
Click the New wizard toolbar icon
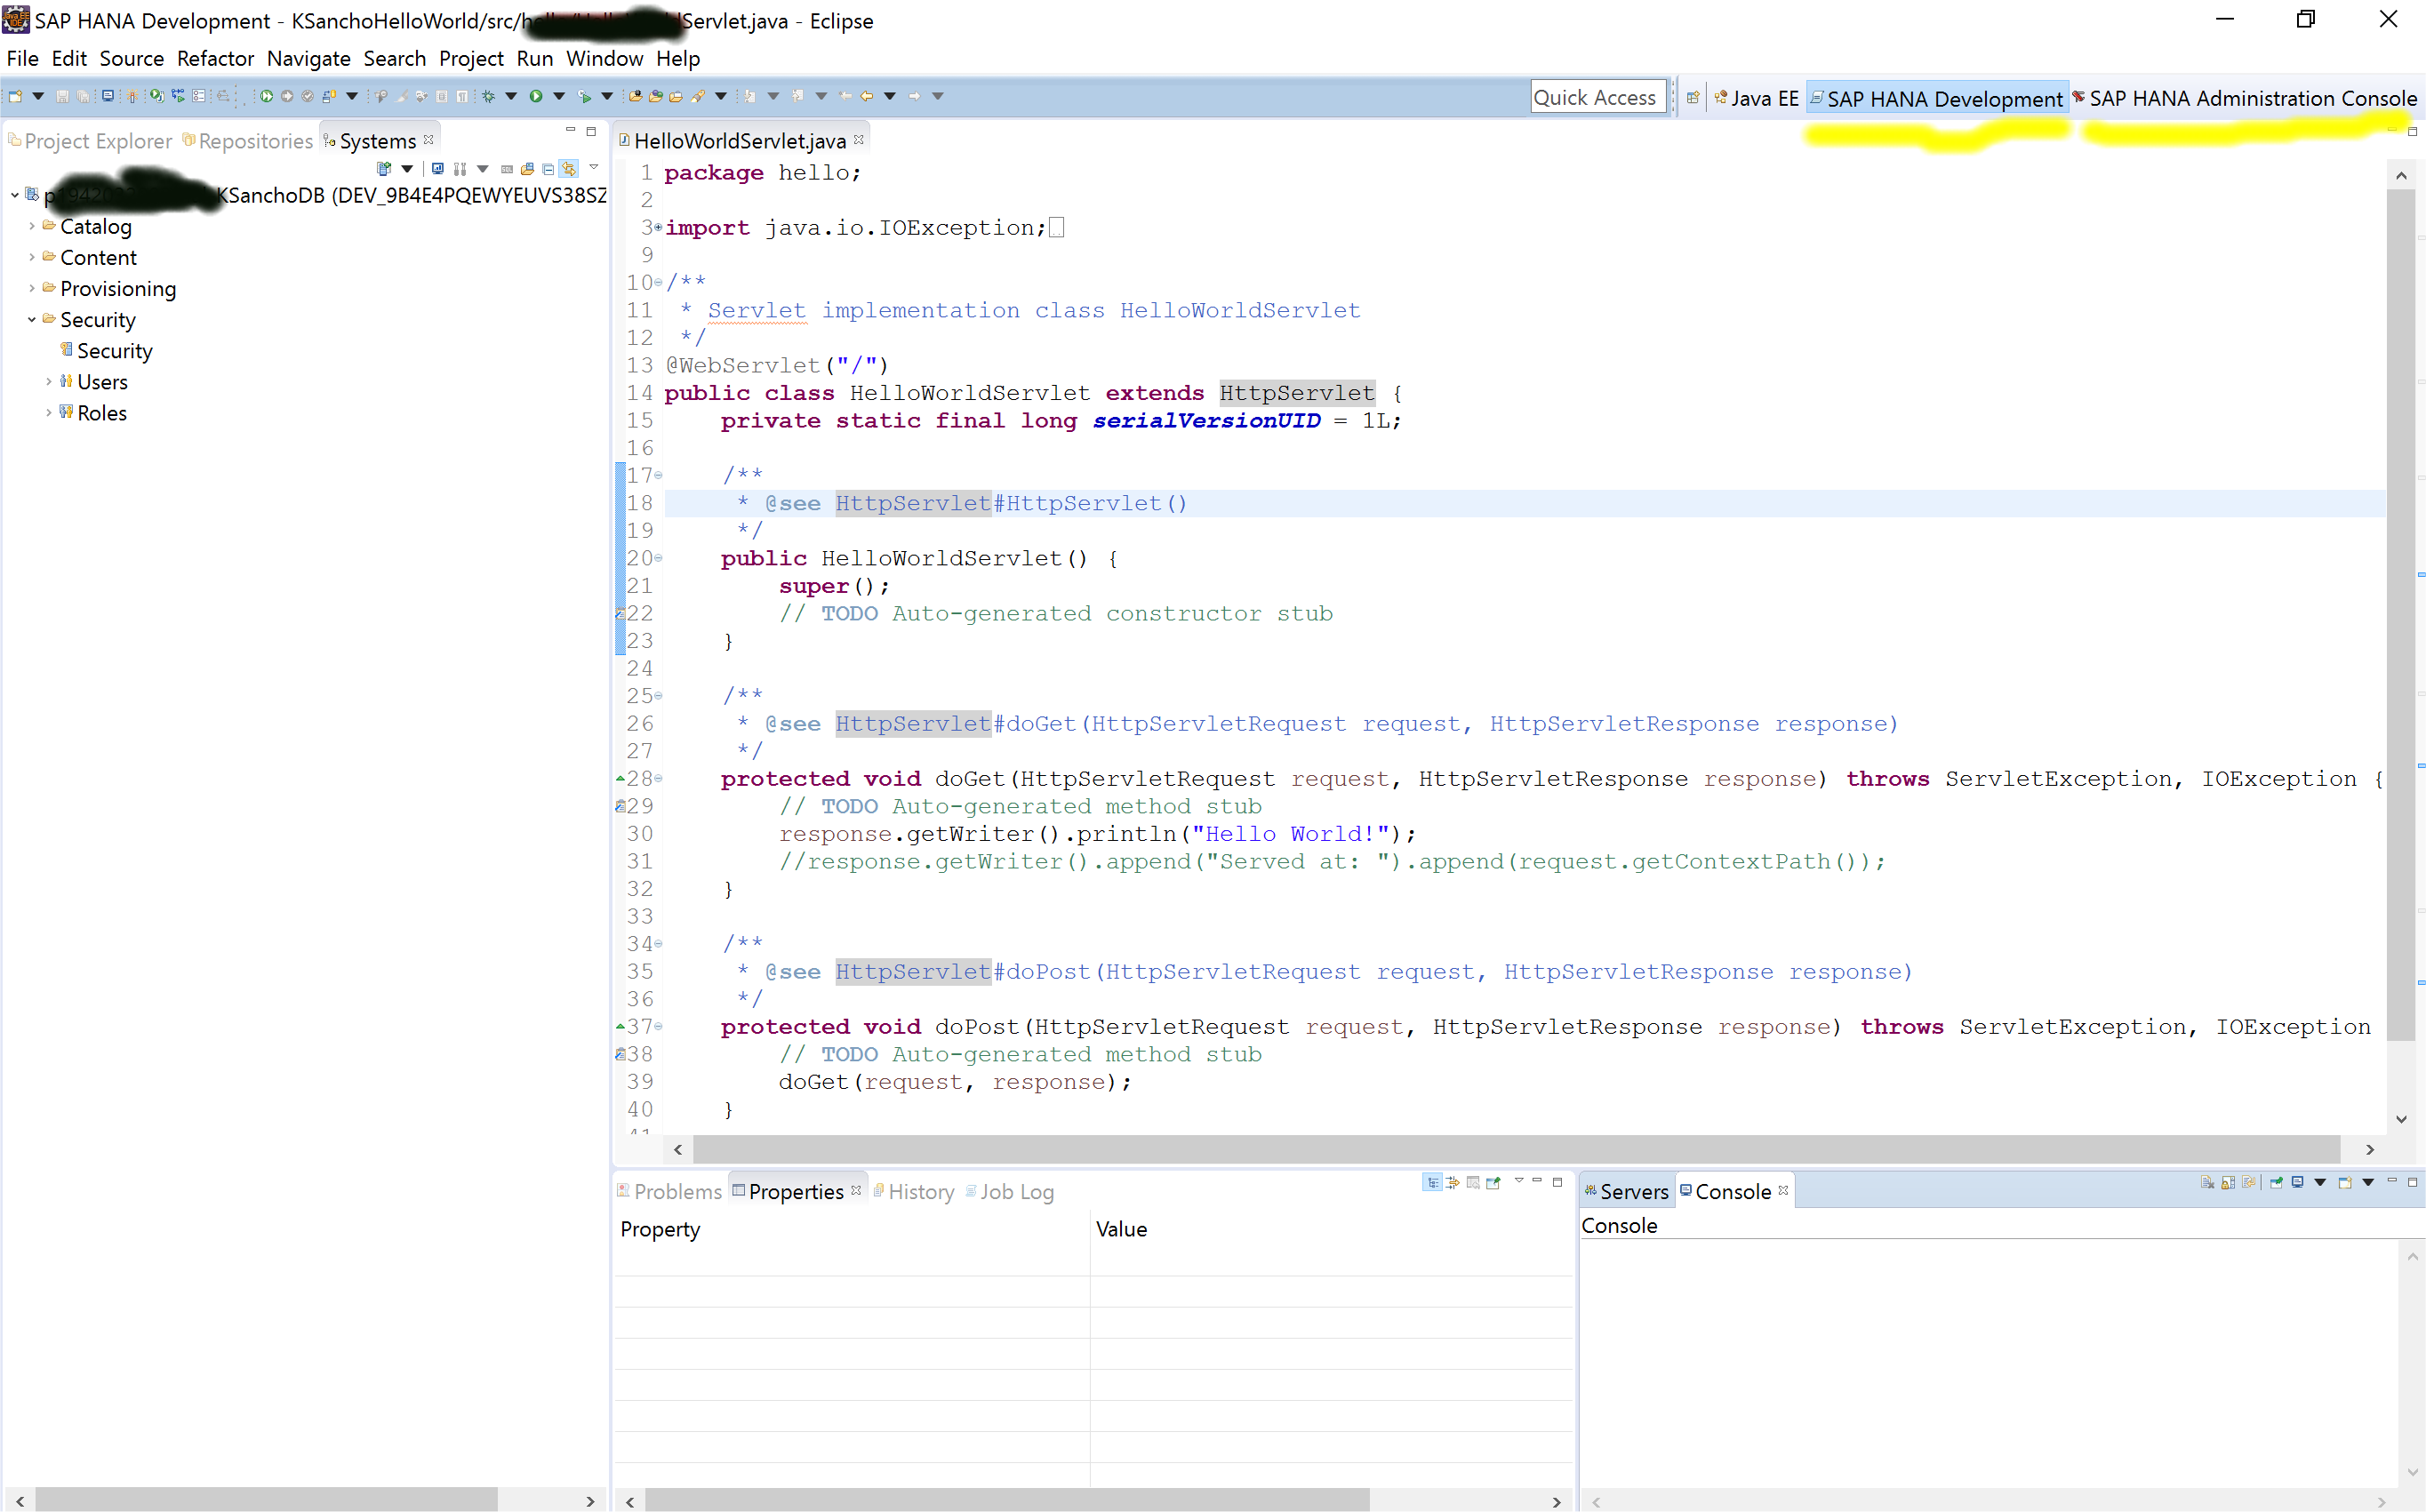coord(15,96)
